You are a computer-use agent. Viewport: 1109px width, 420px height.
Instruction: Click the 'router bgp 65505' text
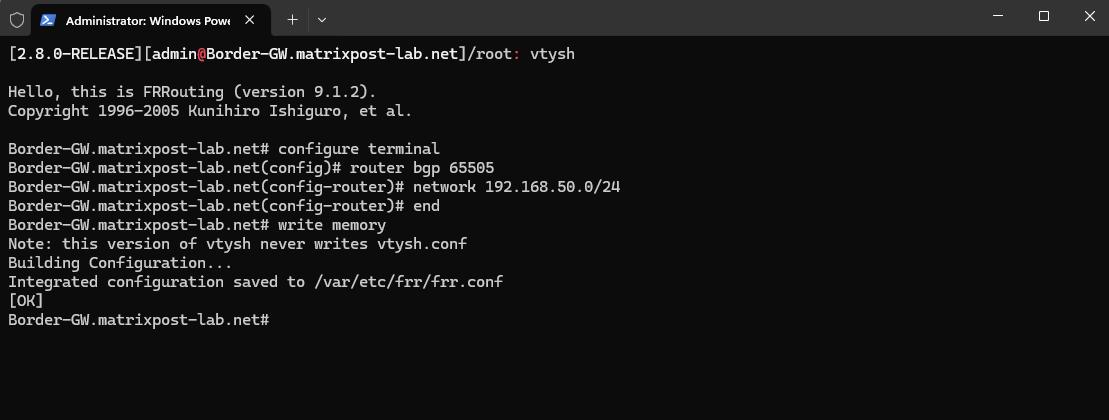point(422,168)
